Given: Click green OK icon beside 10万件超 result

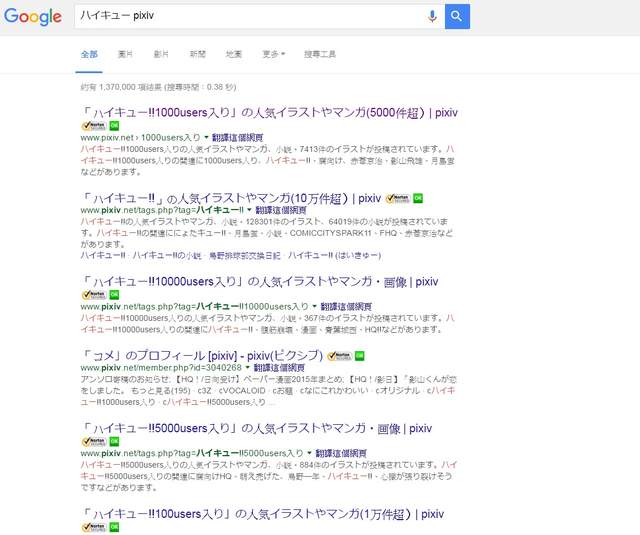Looking at the screenshot, I should (418, 199).
